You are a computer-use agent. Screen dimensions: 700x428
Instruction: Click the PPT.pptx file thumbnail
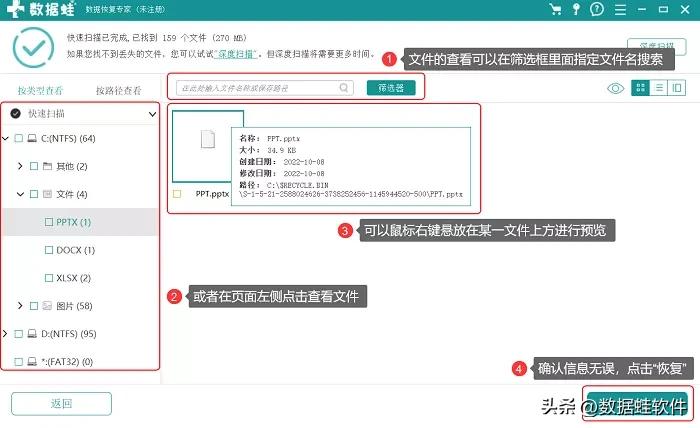point(208,146)
